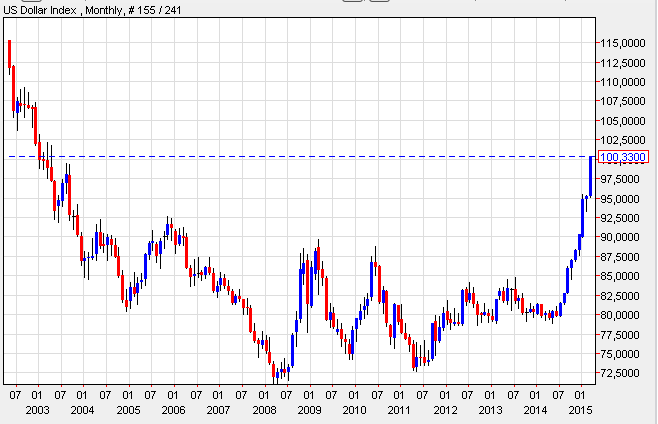
Task: Select the blue dashed current price line
Action: (x=300, y=156)
